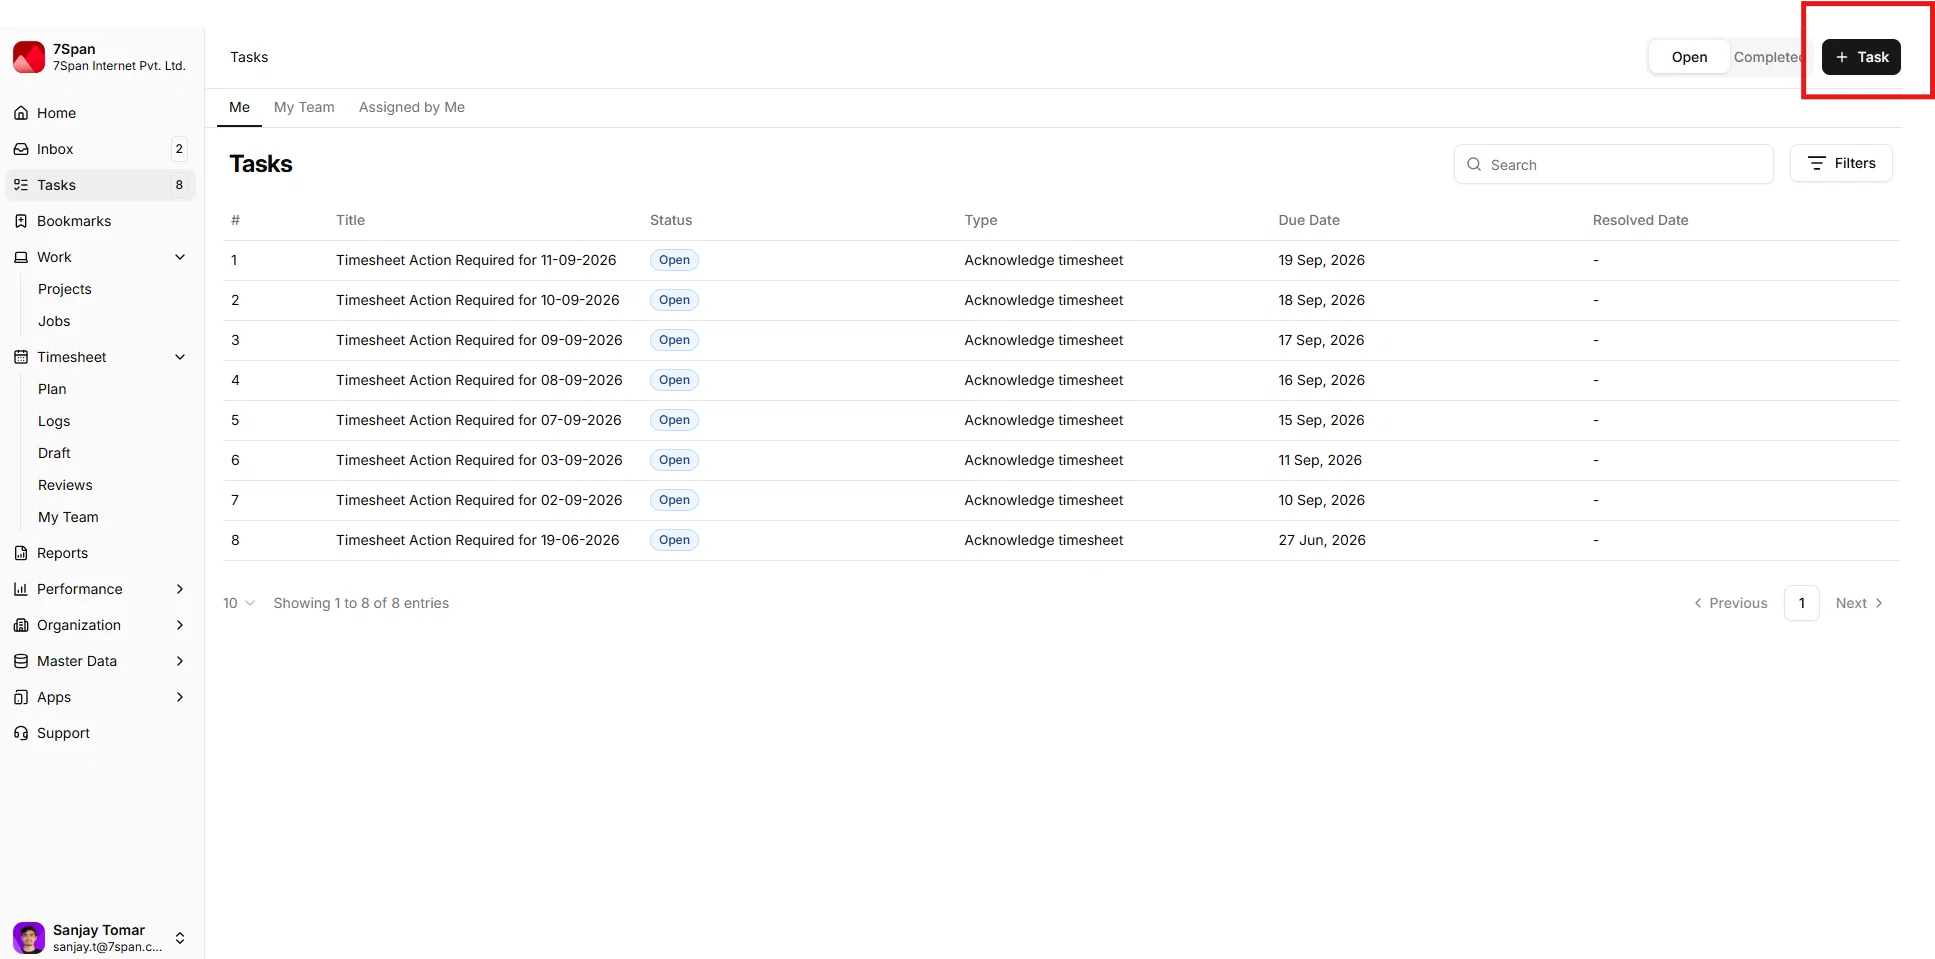Open the rows-per-page 10 dropdown
The width and height of the screenshot is (1935, 959).
click(x=239, y=603)
